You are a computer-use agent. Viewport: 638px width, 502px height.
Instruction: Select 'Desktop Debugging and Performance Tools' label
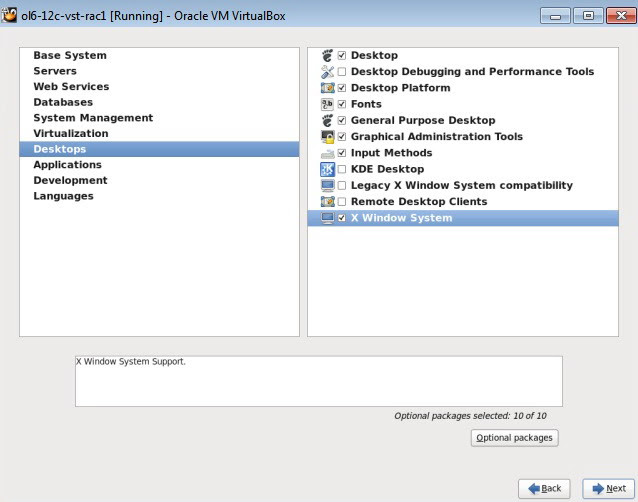coord(472,72)
